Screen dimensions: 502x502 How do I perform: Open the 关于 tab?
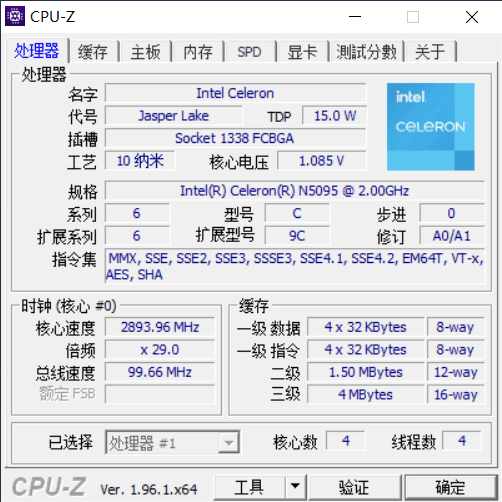point(430,52)
